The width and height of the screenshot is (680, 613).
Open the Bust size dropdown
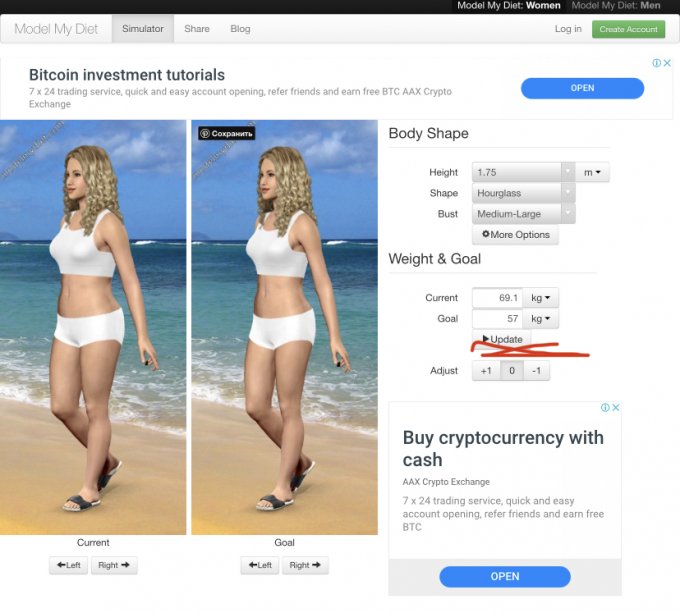tap(523, 214)
